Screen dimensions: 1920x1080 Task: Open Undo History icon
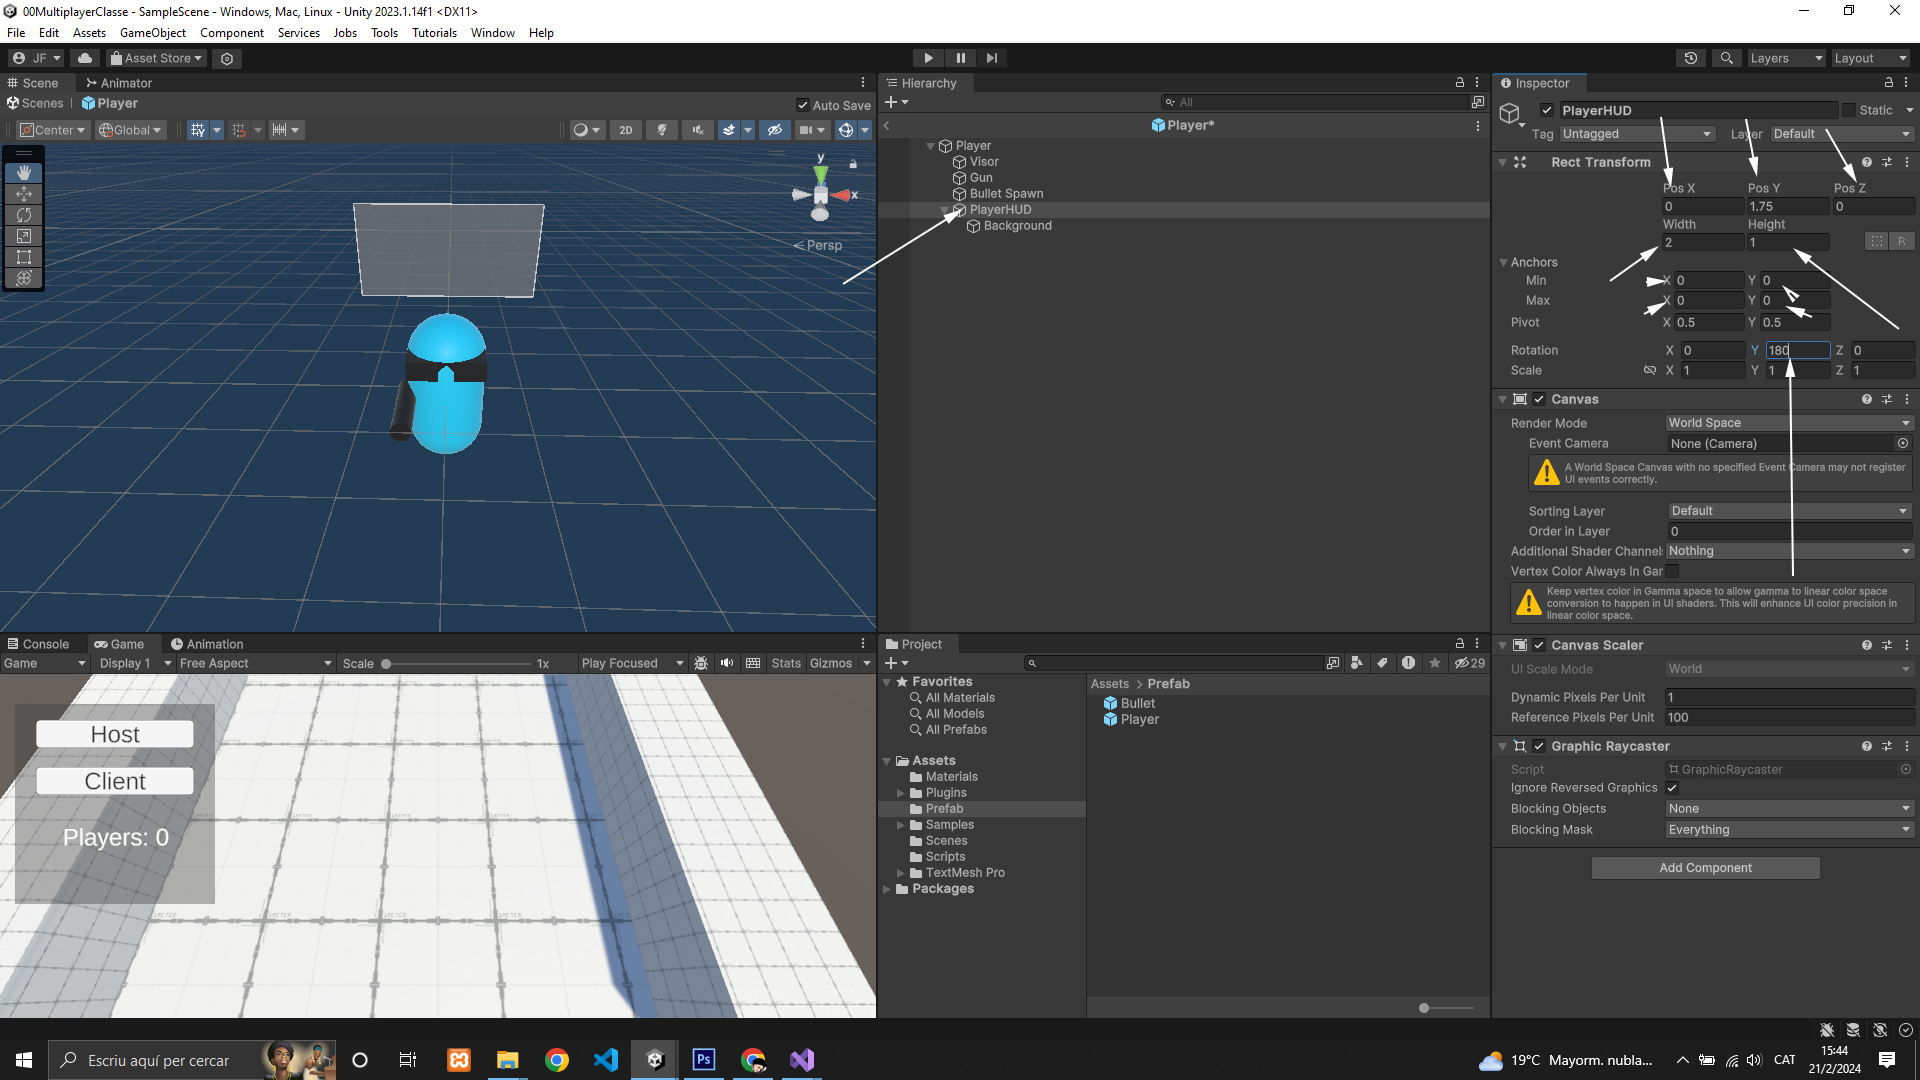pyautogui.click(x=1690, y=58)
